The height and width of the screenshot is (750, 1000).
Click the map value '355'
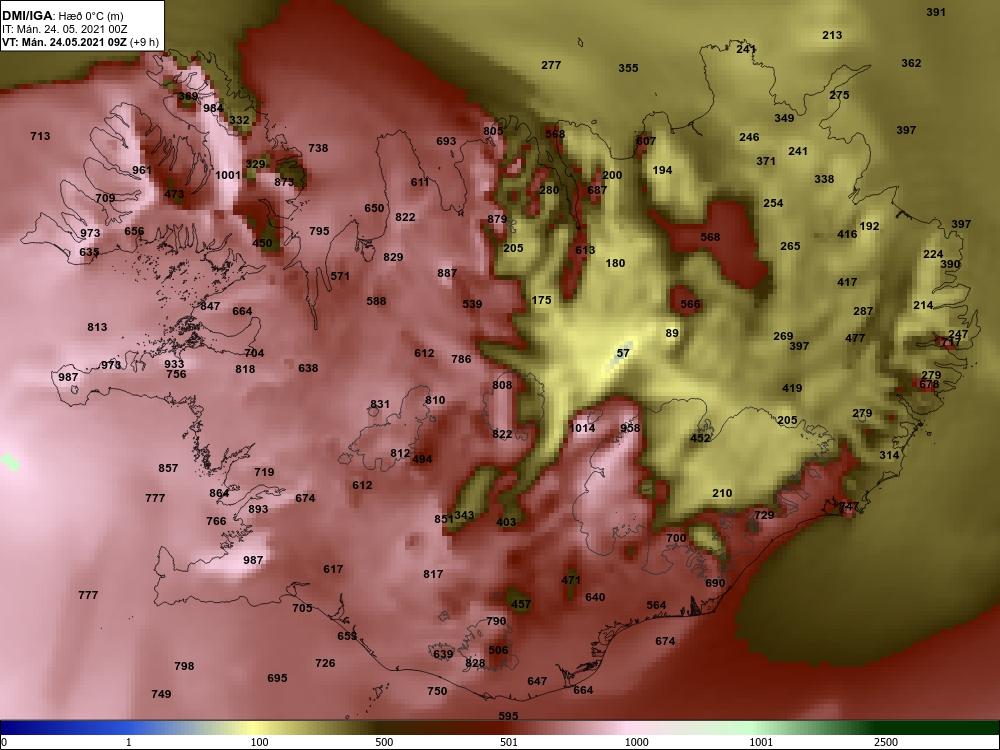(628, 68)
